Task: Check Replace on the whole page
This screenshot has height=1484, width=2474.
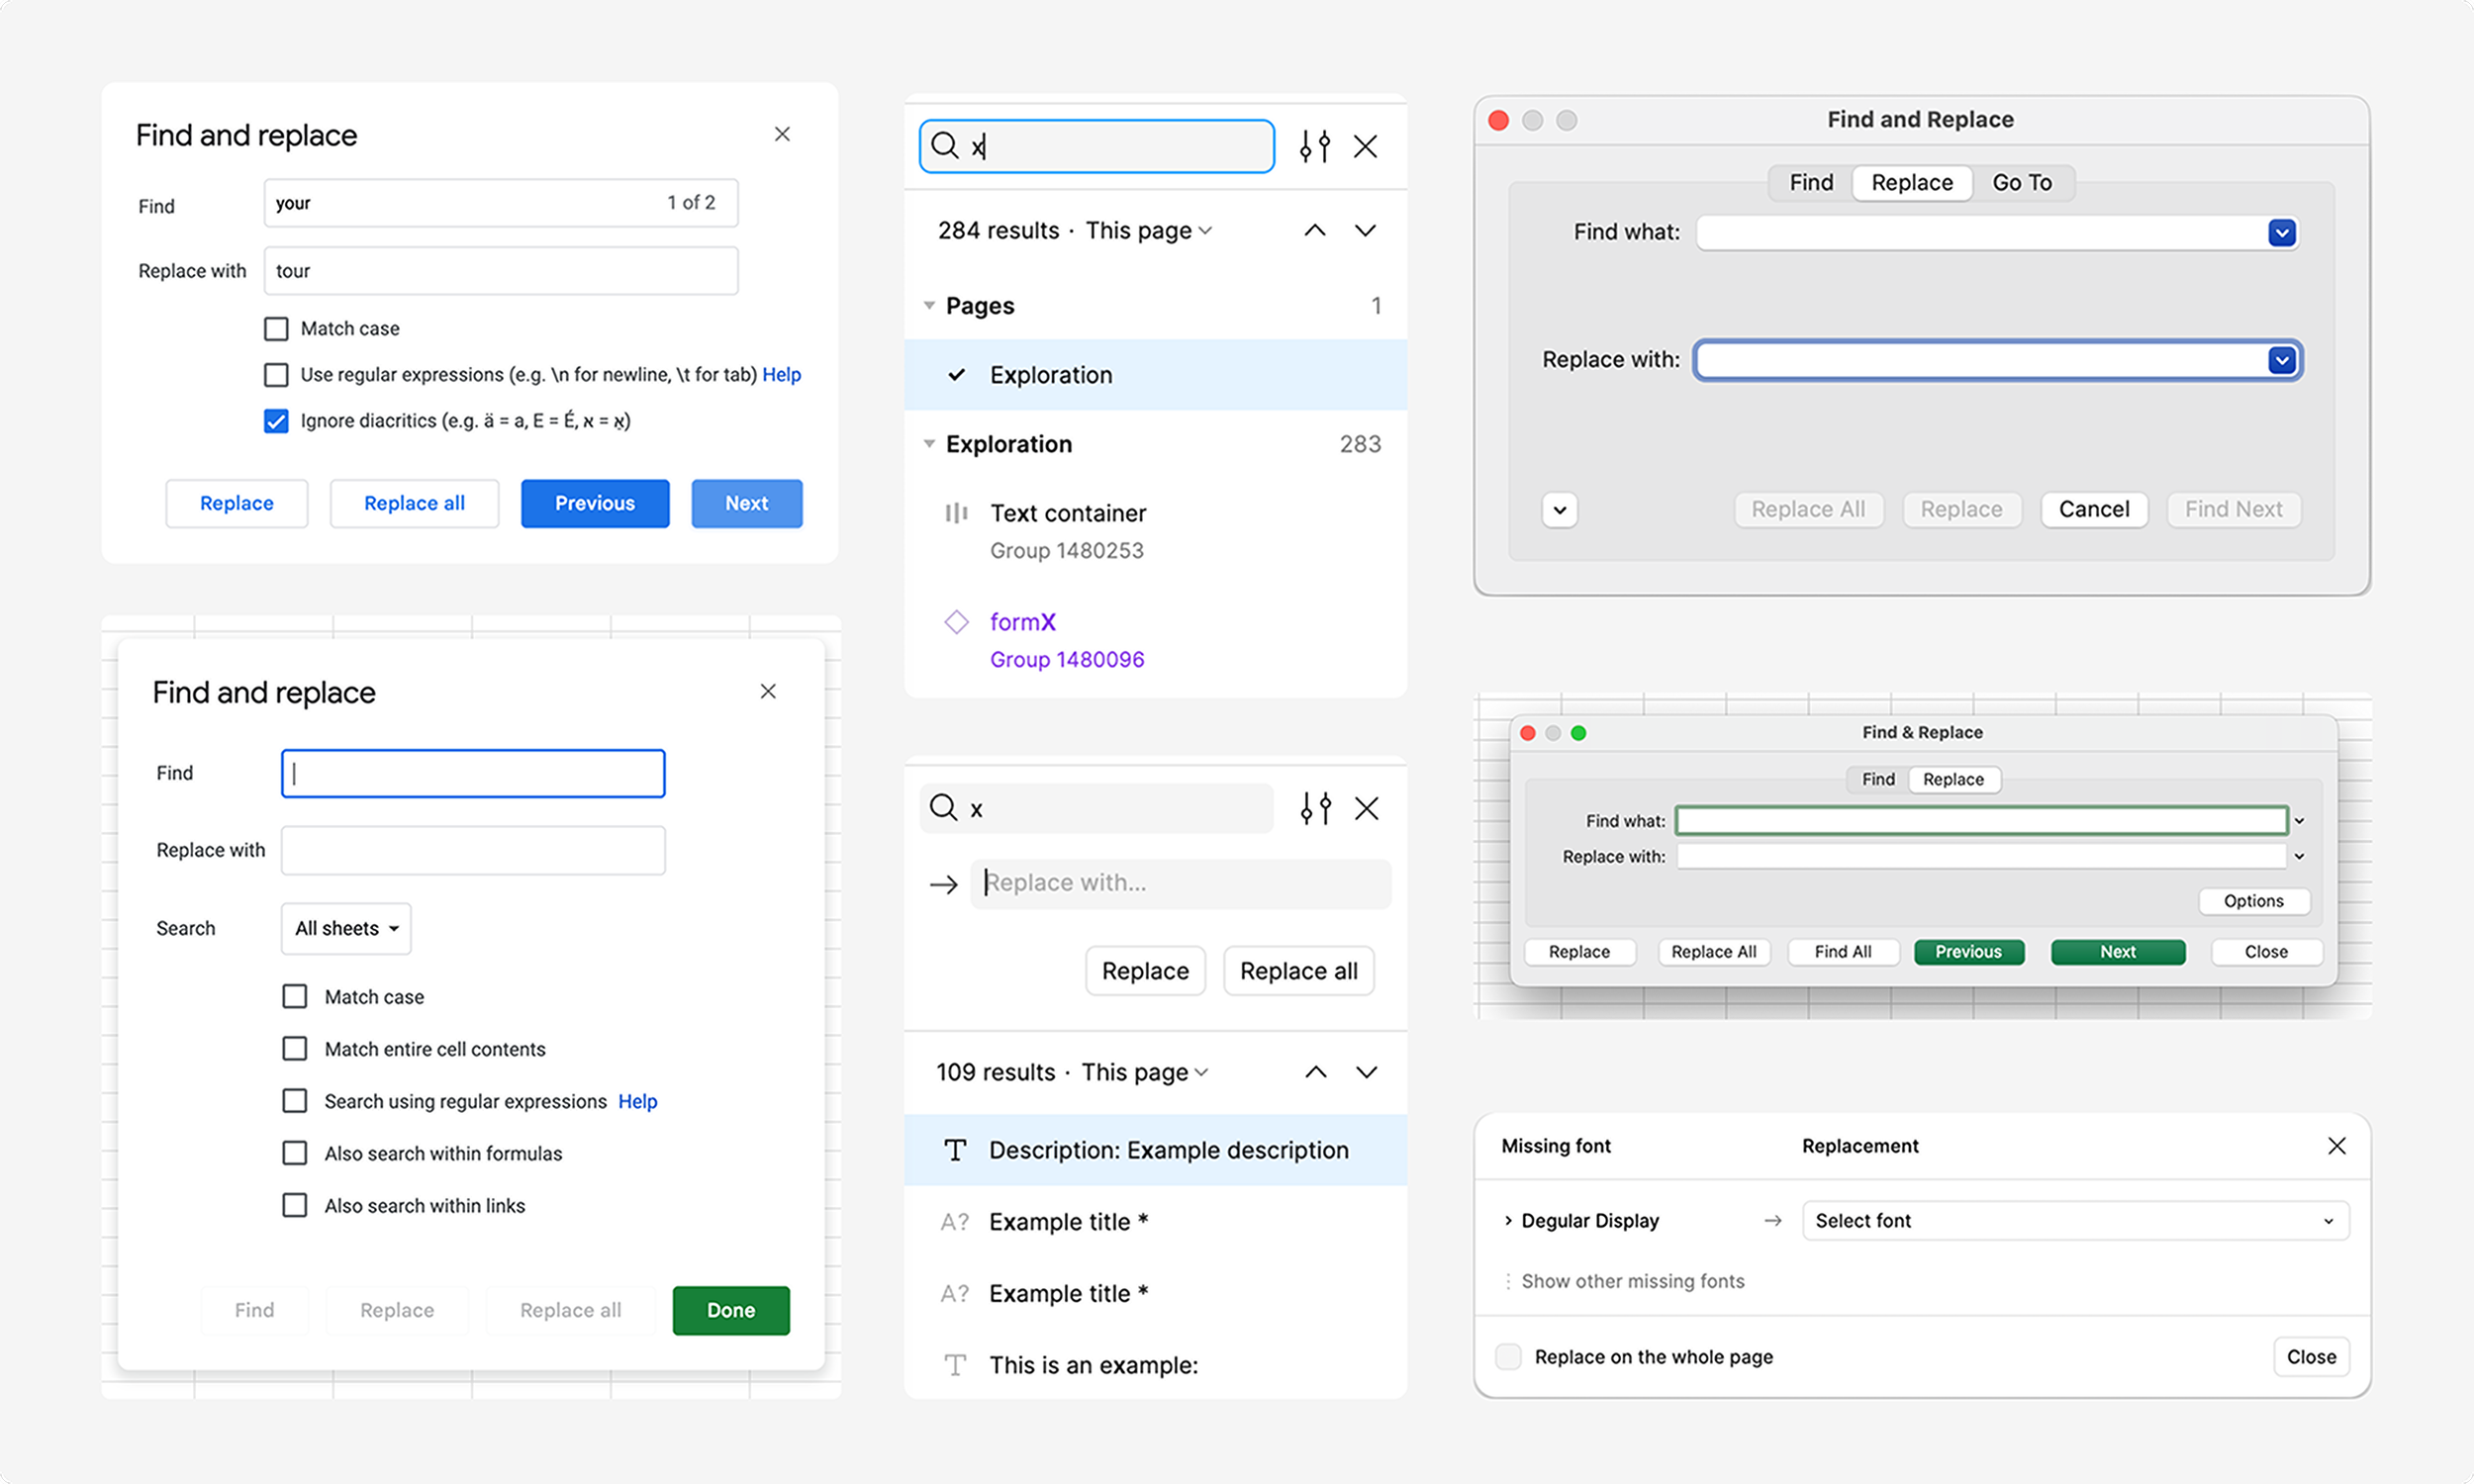Action: pos(1508,1357)
